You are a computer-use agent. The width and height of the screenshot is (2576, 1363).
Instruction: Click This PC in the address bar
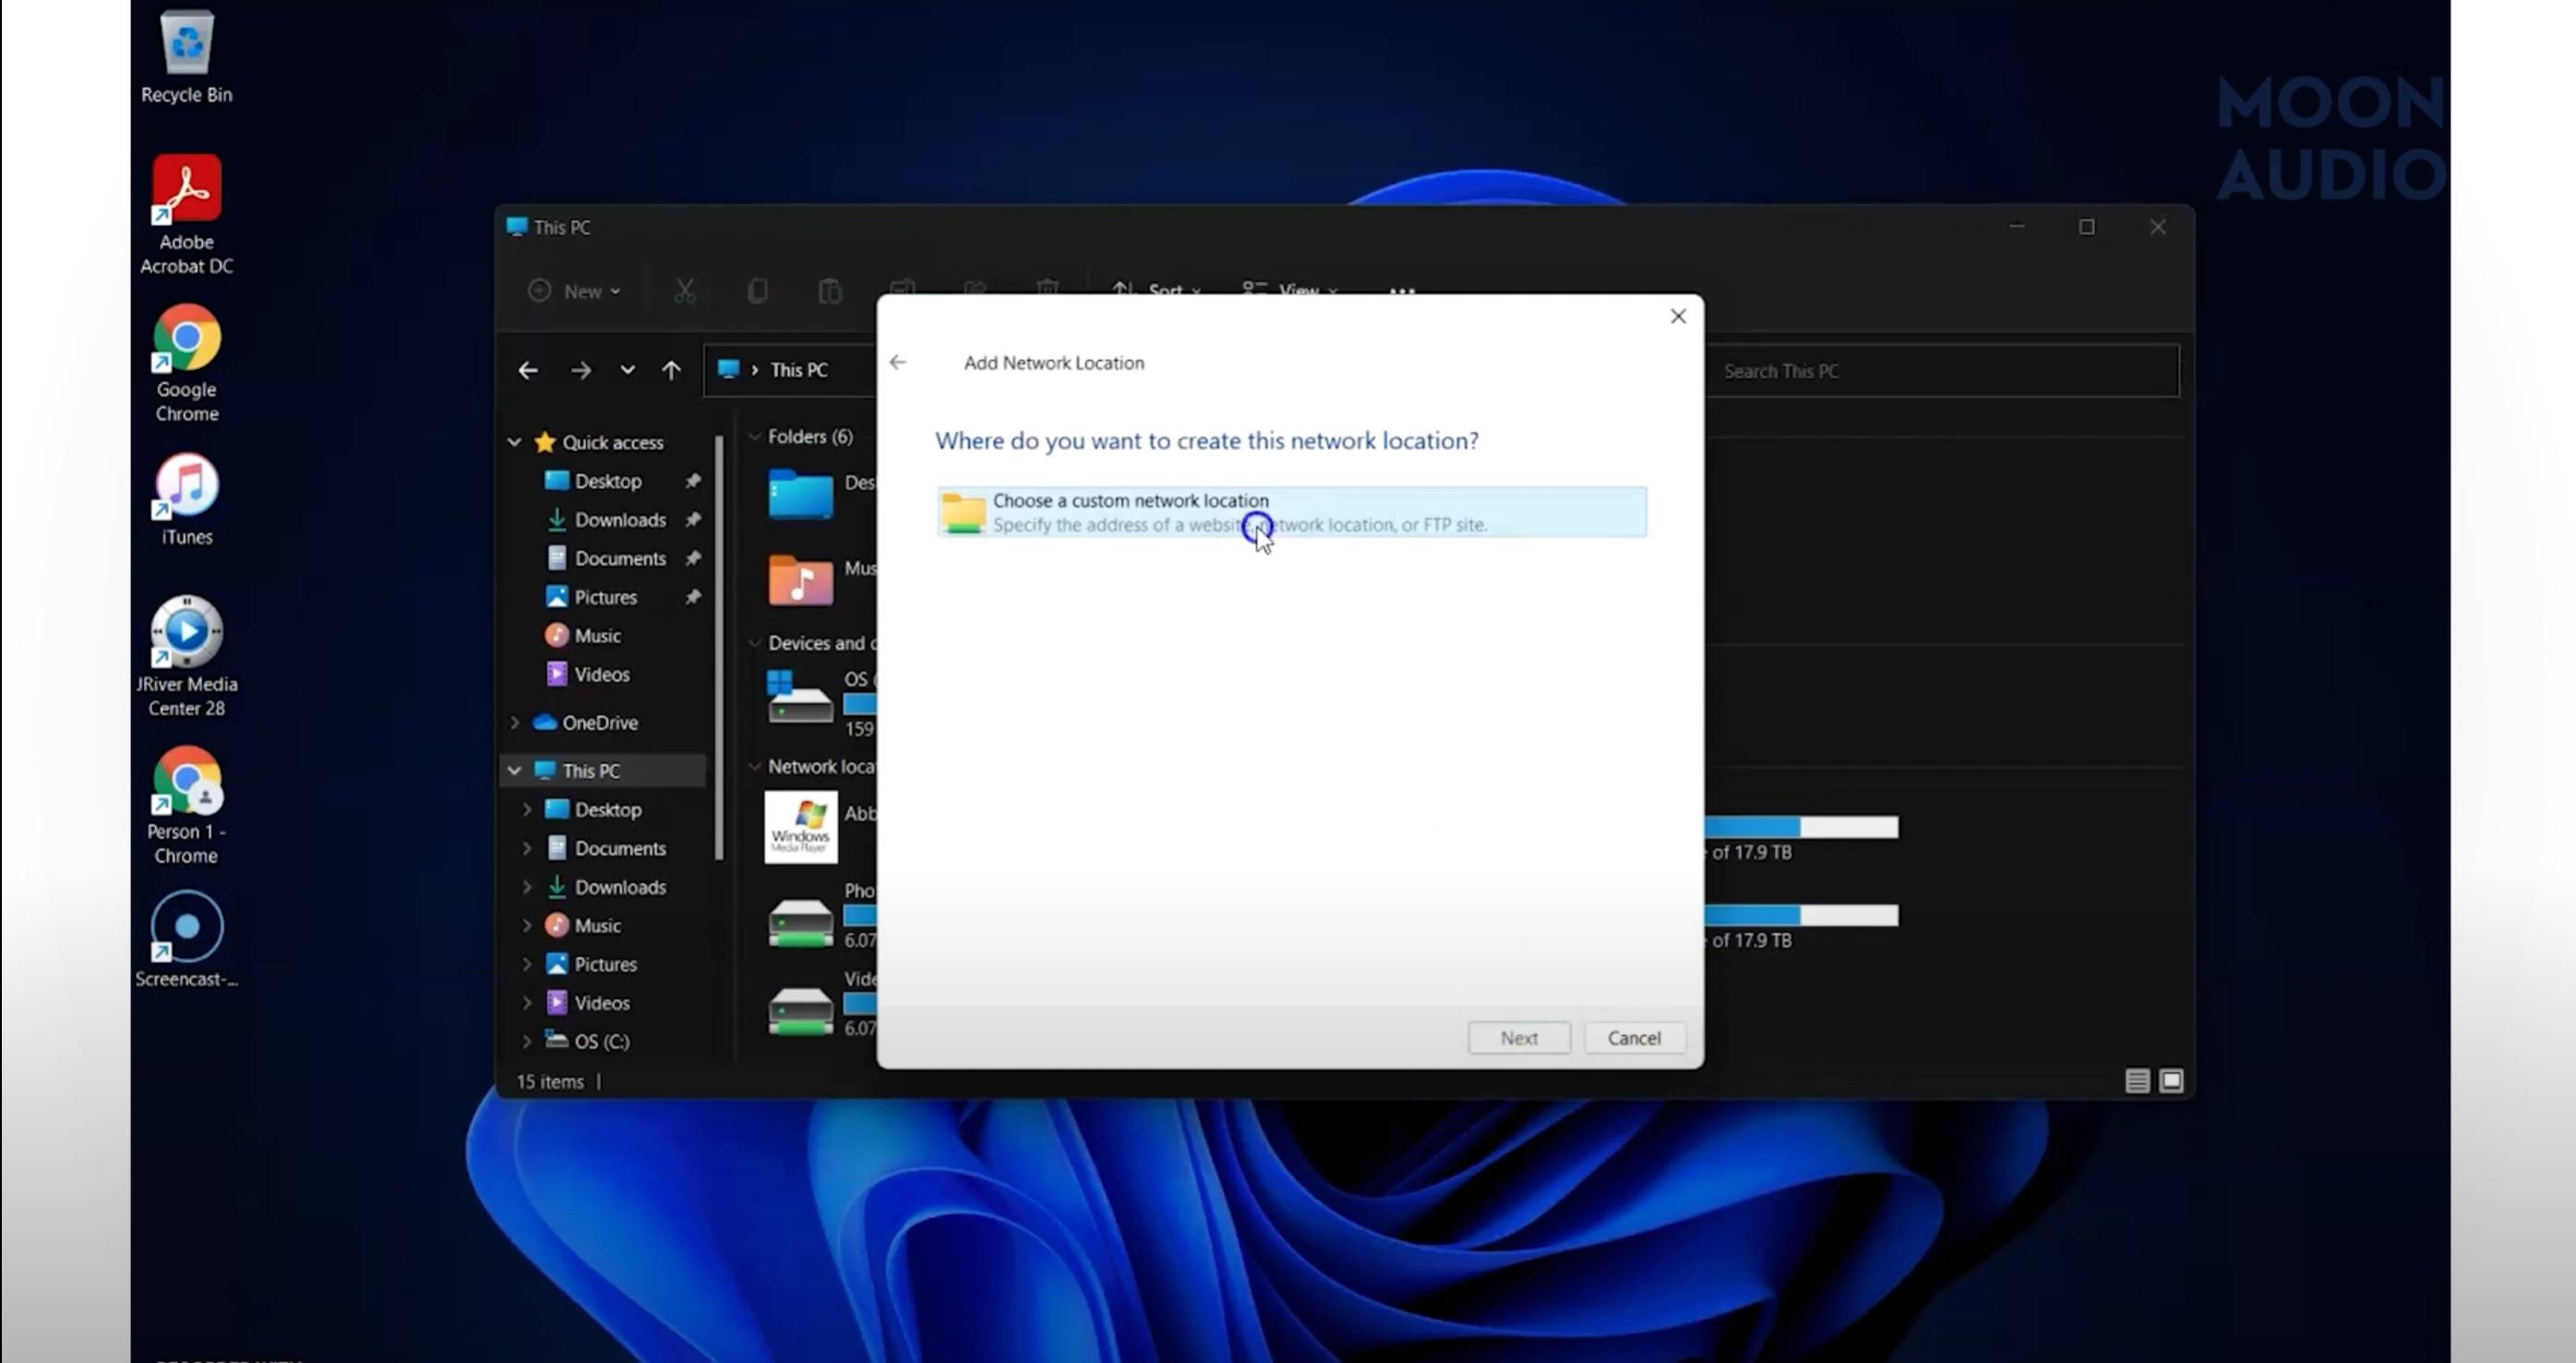pos(799,370)
